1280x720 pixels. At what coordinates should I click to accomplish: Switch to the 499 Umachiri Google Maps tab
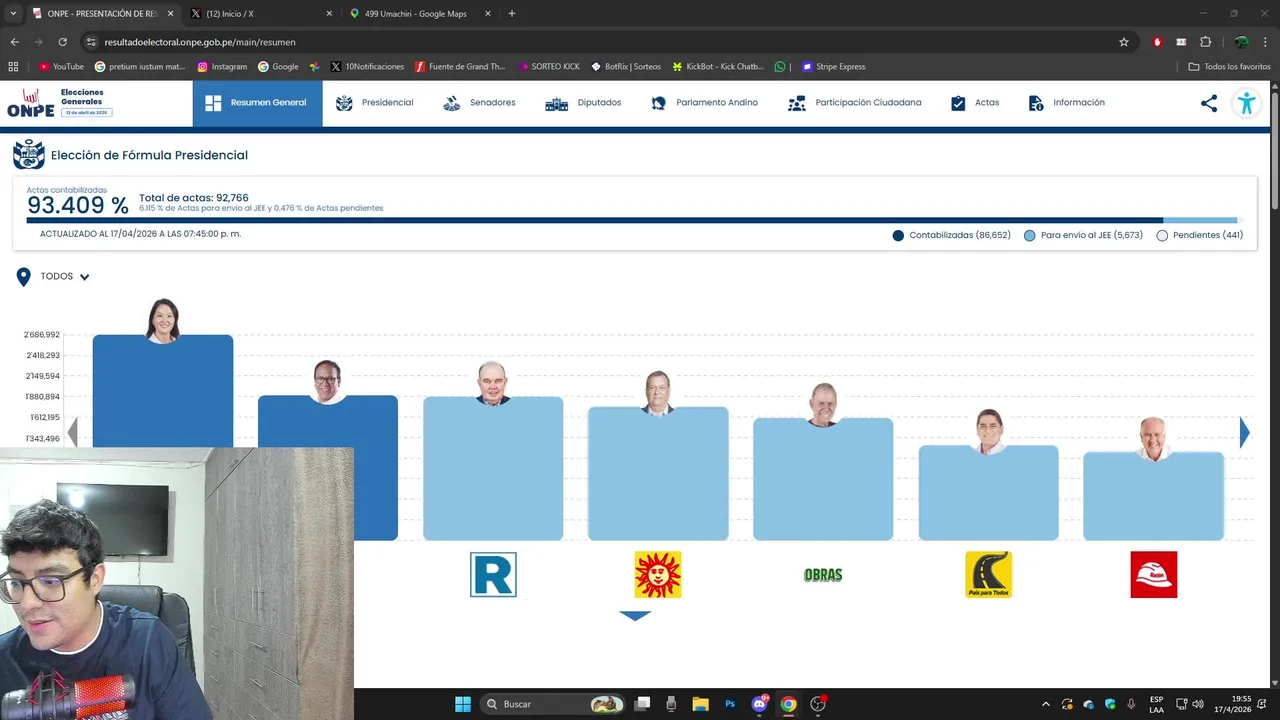(420, 14)
